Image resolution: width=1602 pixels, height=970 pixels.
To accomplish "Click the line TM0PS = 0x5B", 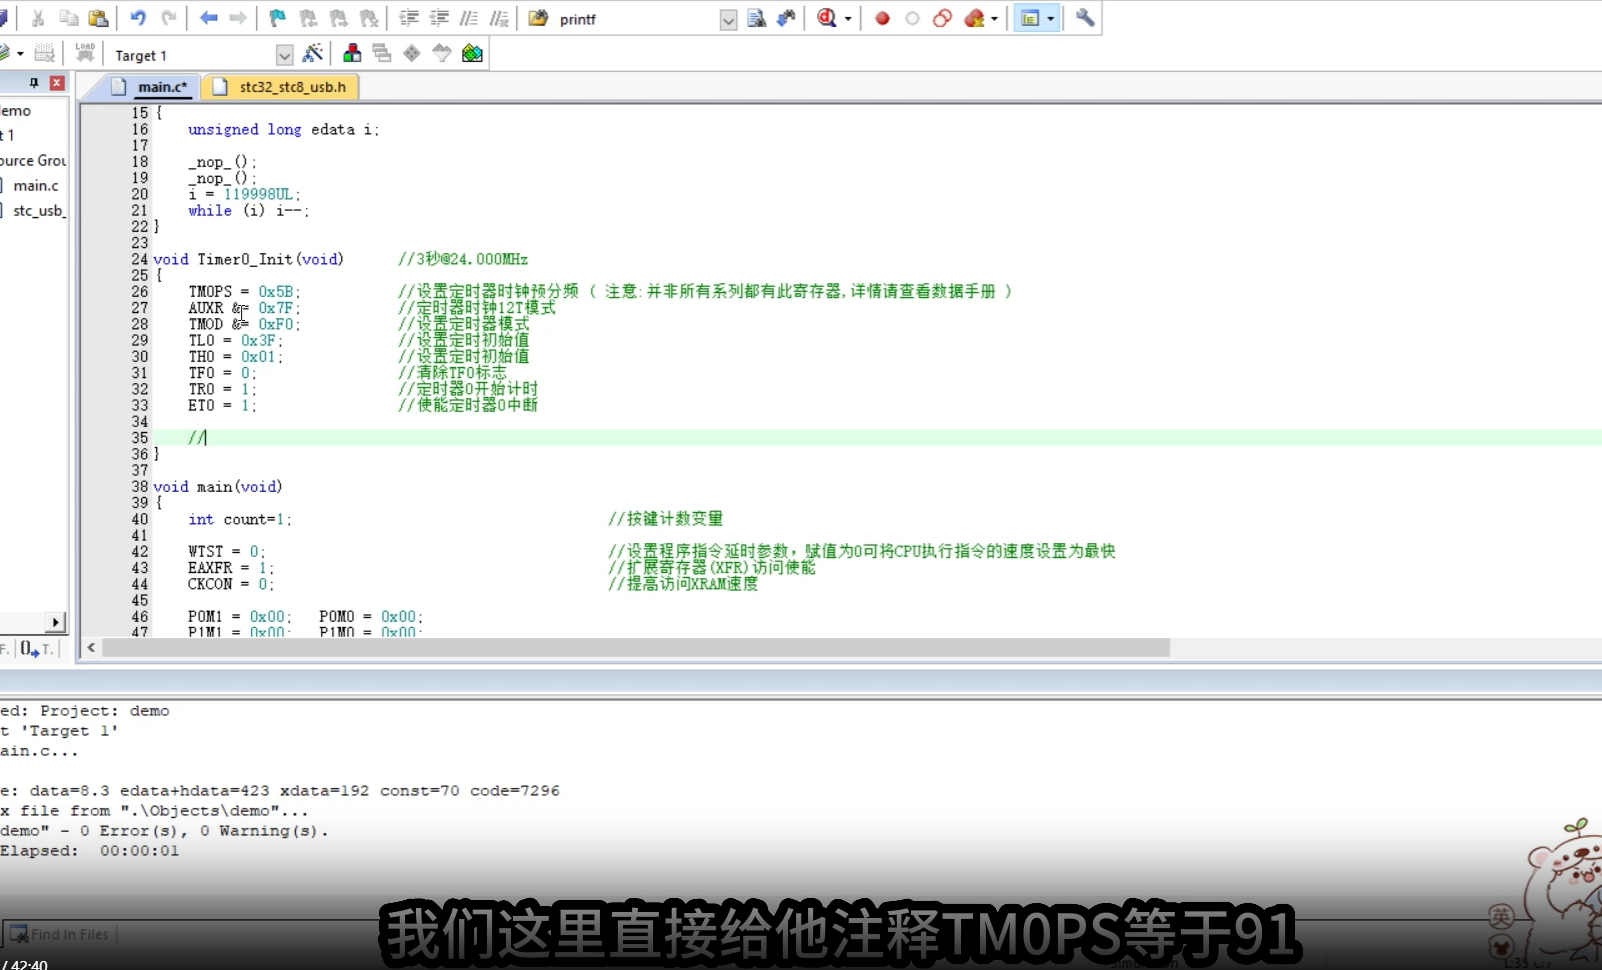I will tap(244, 292).
